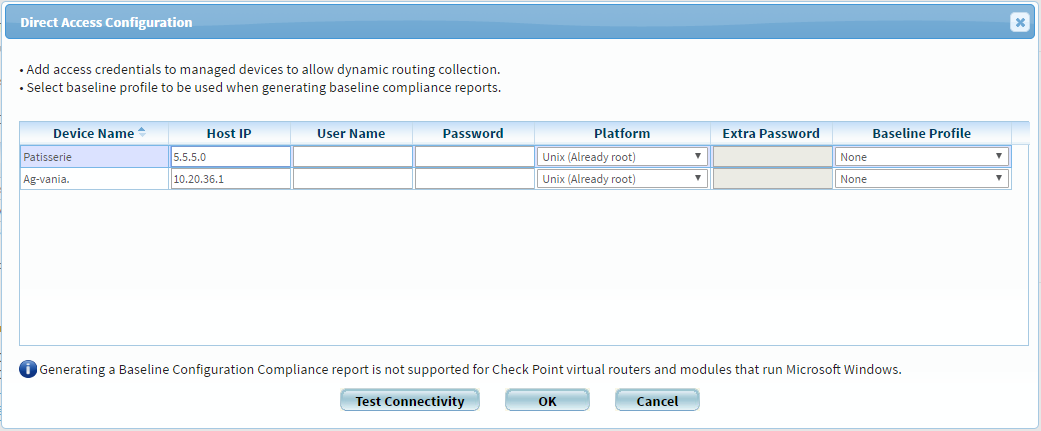Image resolution: width=1041 pixels, height=431 pixels.
Task: Confirm with the OK button
Action: (546, 401)
